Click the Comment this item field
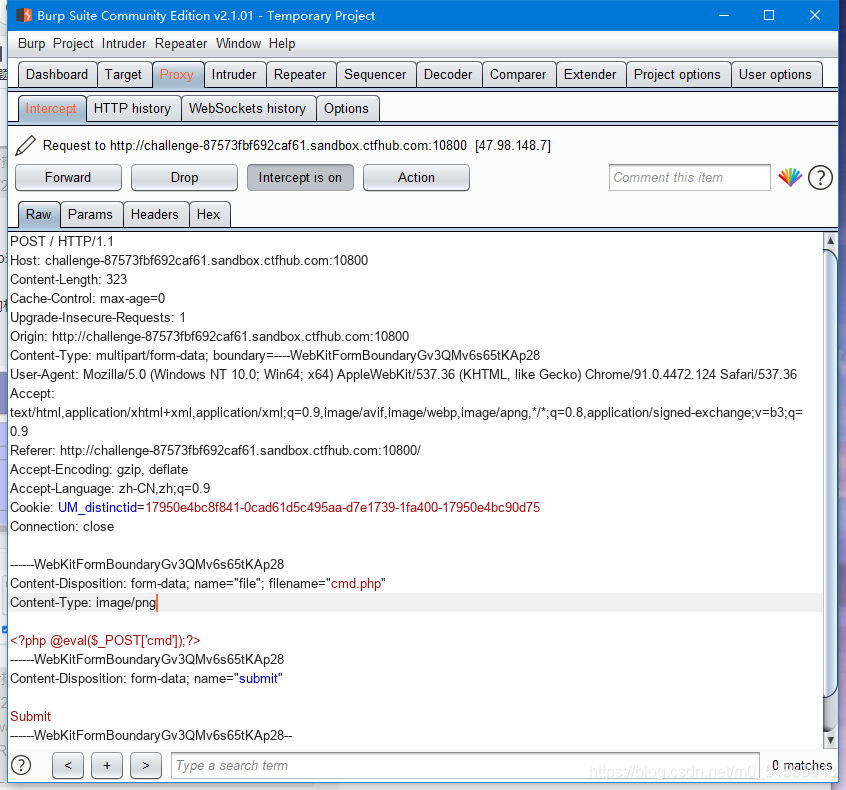This screenshot has height=790, width=846. click(x=690, y=178)
